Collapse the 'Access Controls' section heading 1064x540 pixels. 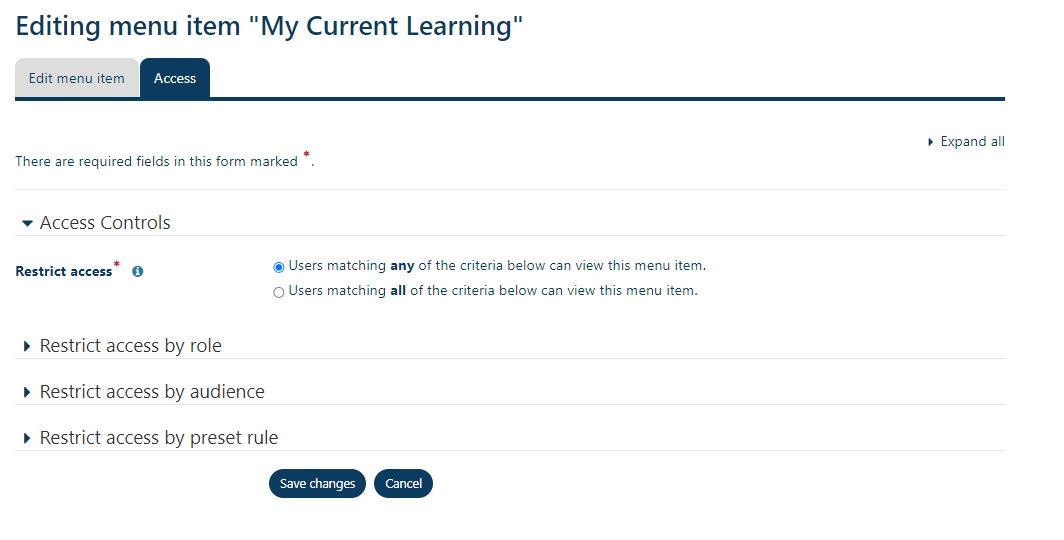[x=105, y=223]
